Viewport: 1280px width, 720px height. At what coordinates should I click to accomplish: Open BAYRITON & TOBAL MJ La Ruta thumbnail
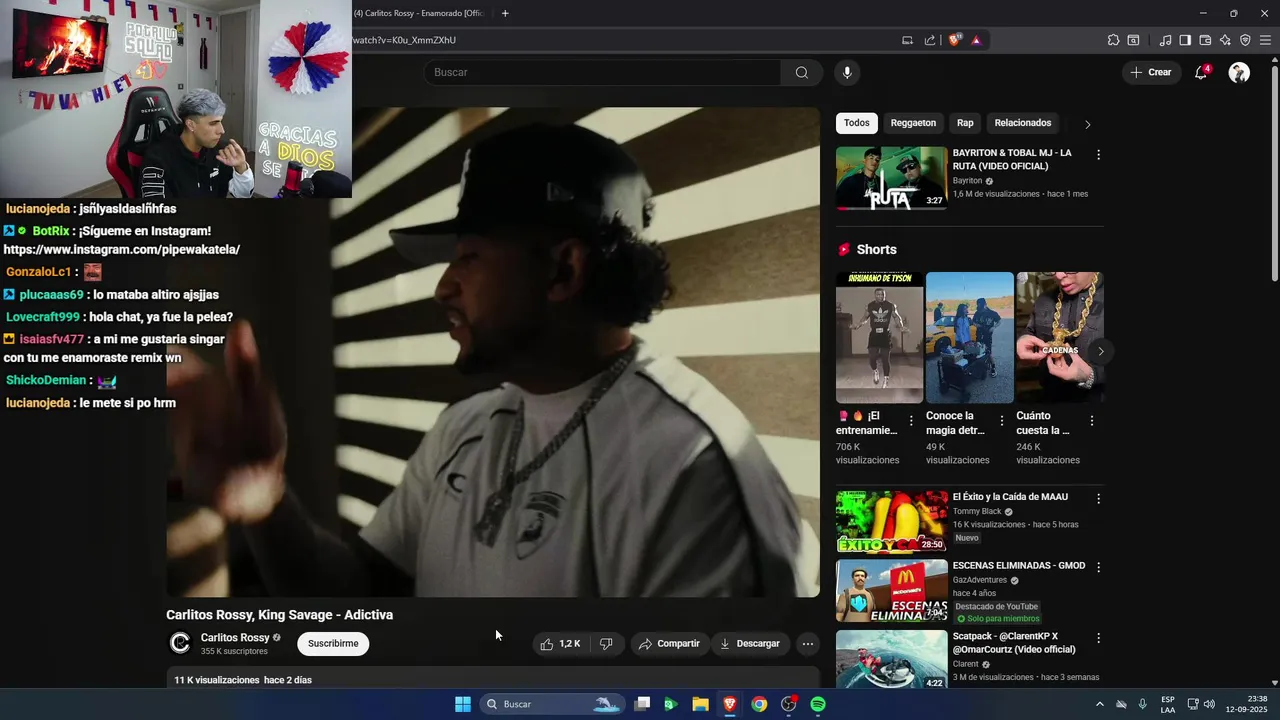pos(891,178)
